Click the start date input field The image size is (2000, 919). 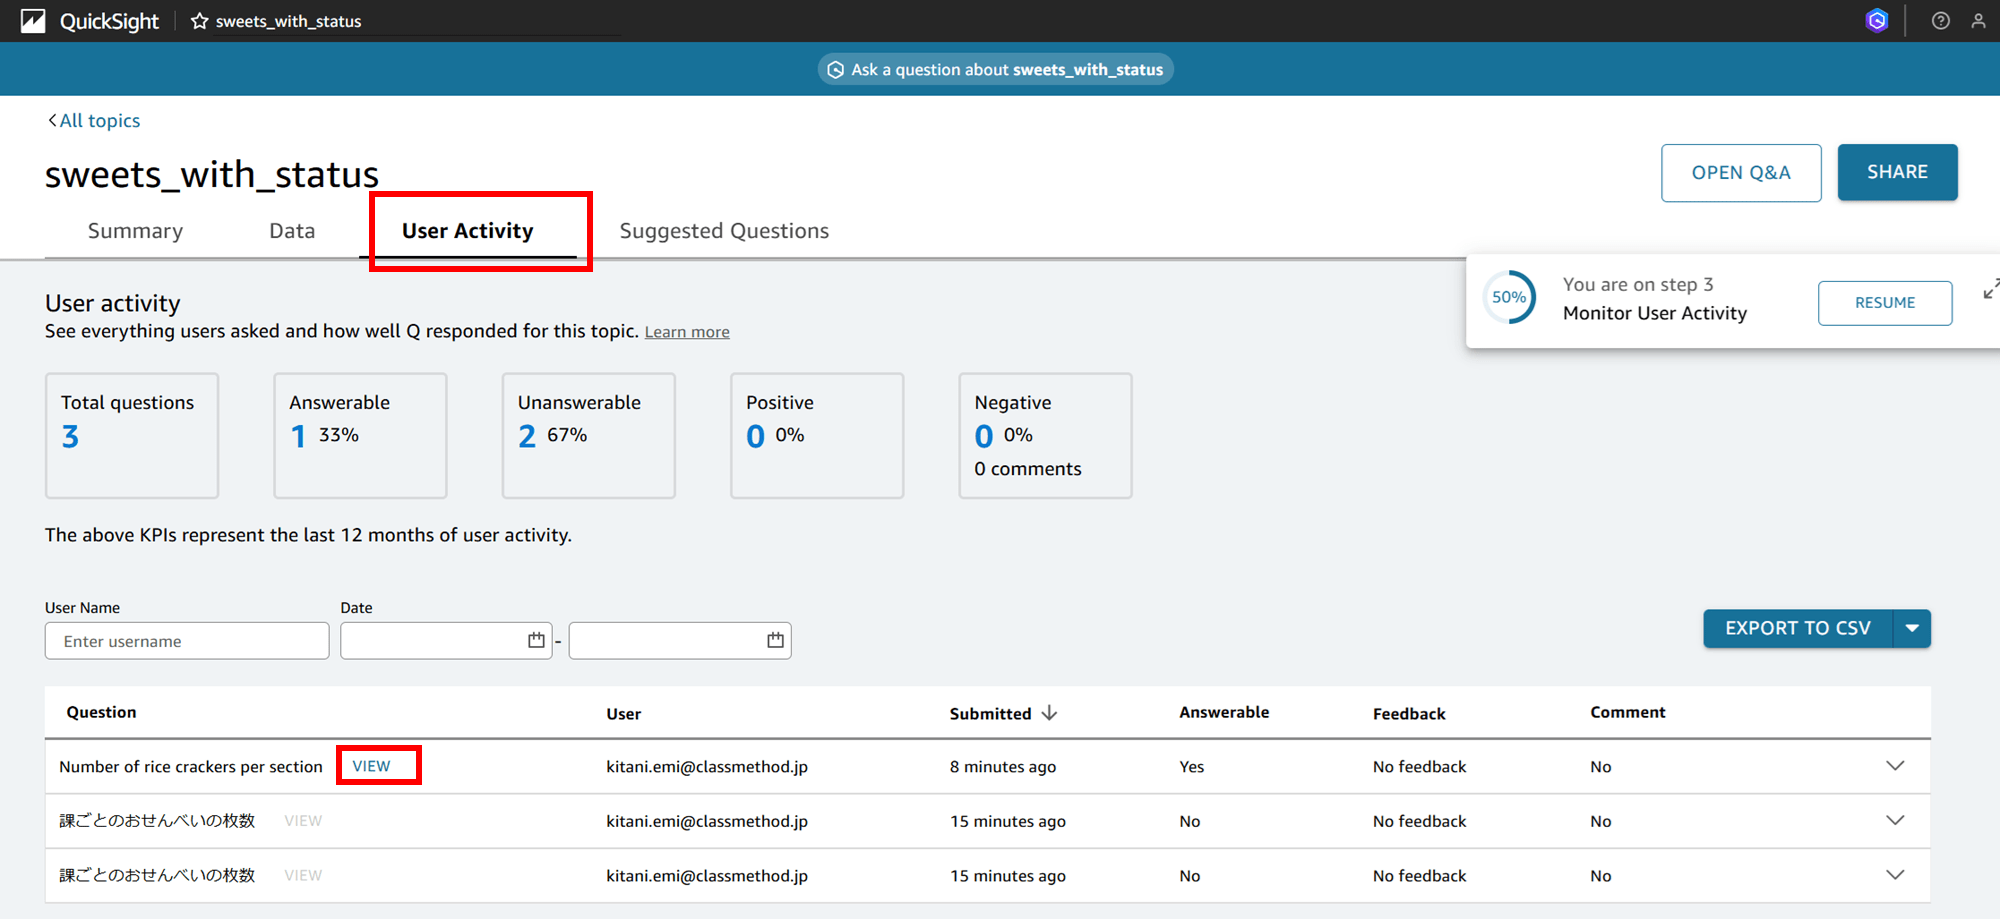446,640
